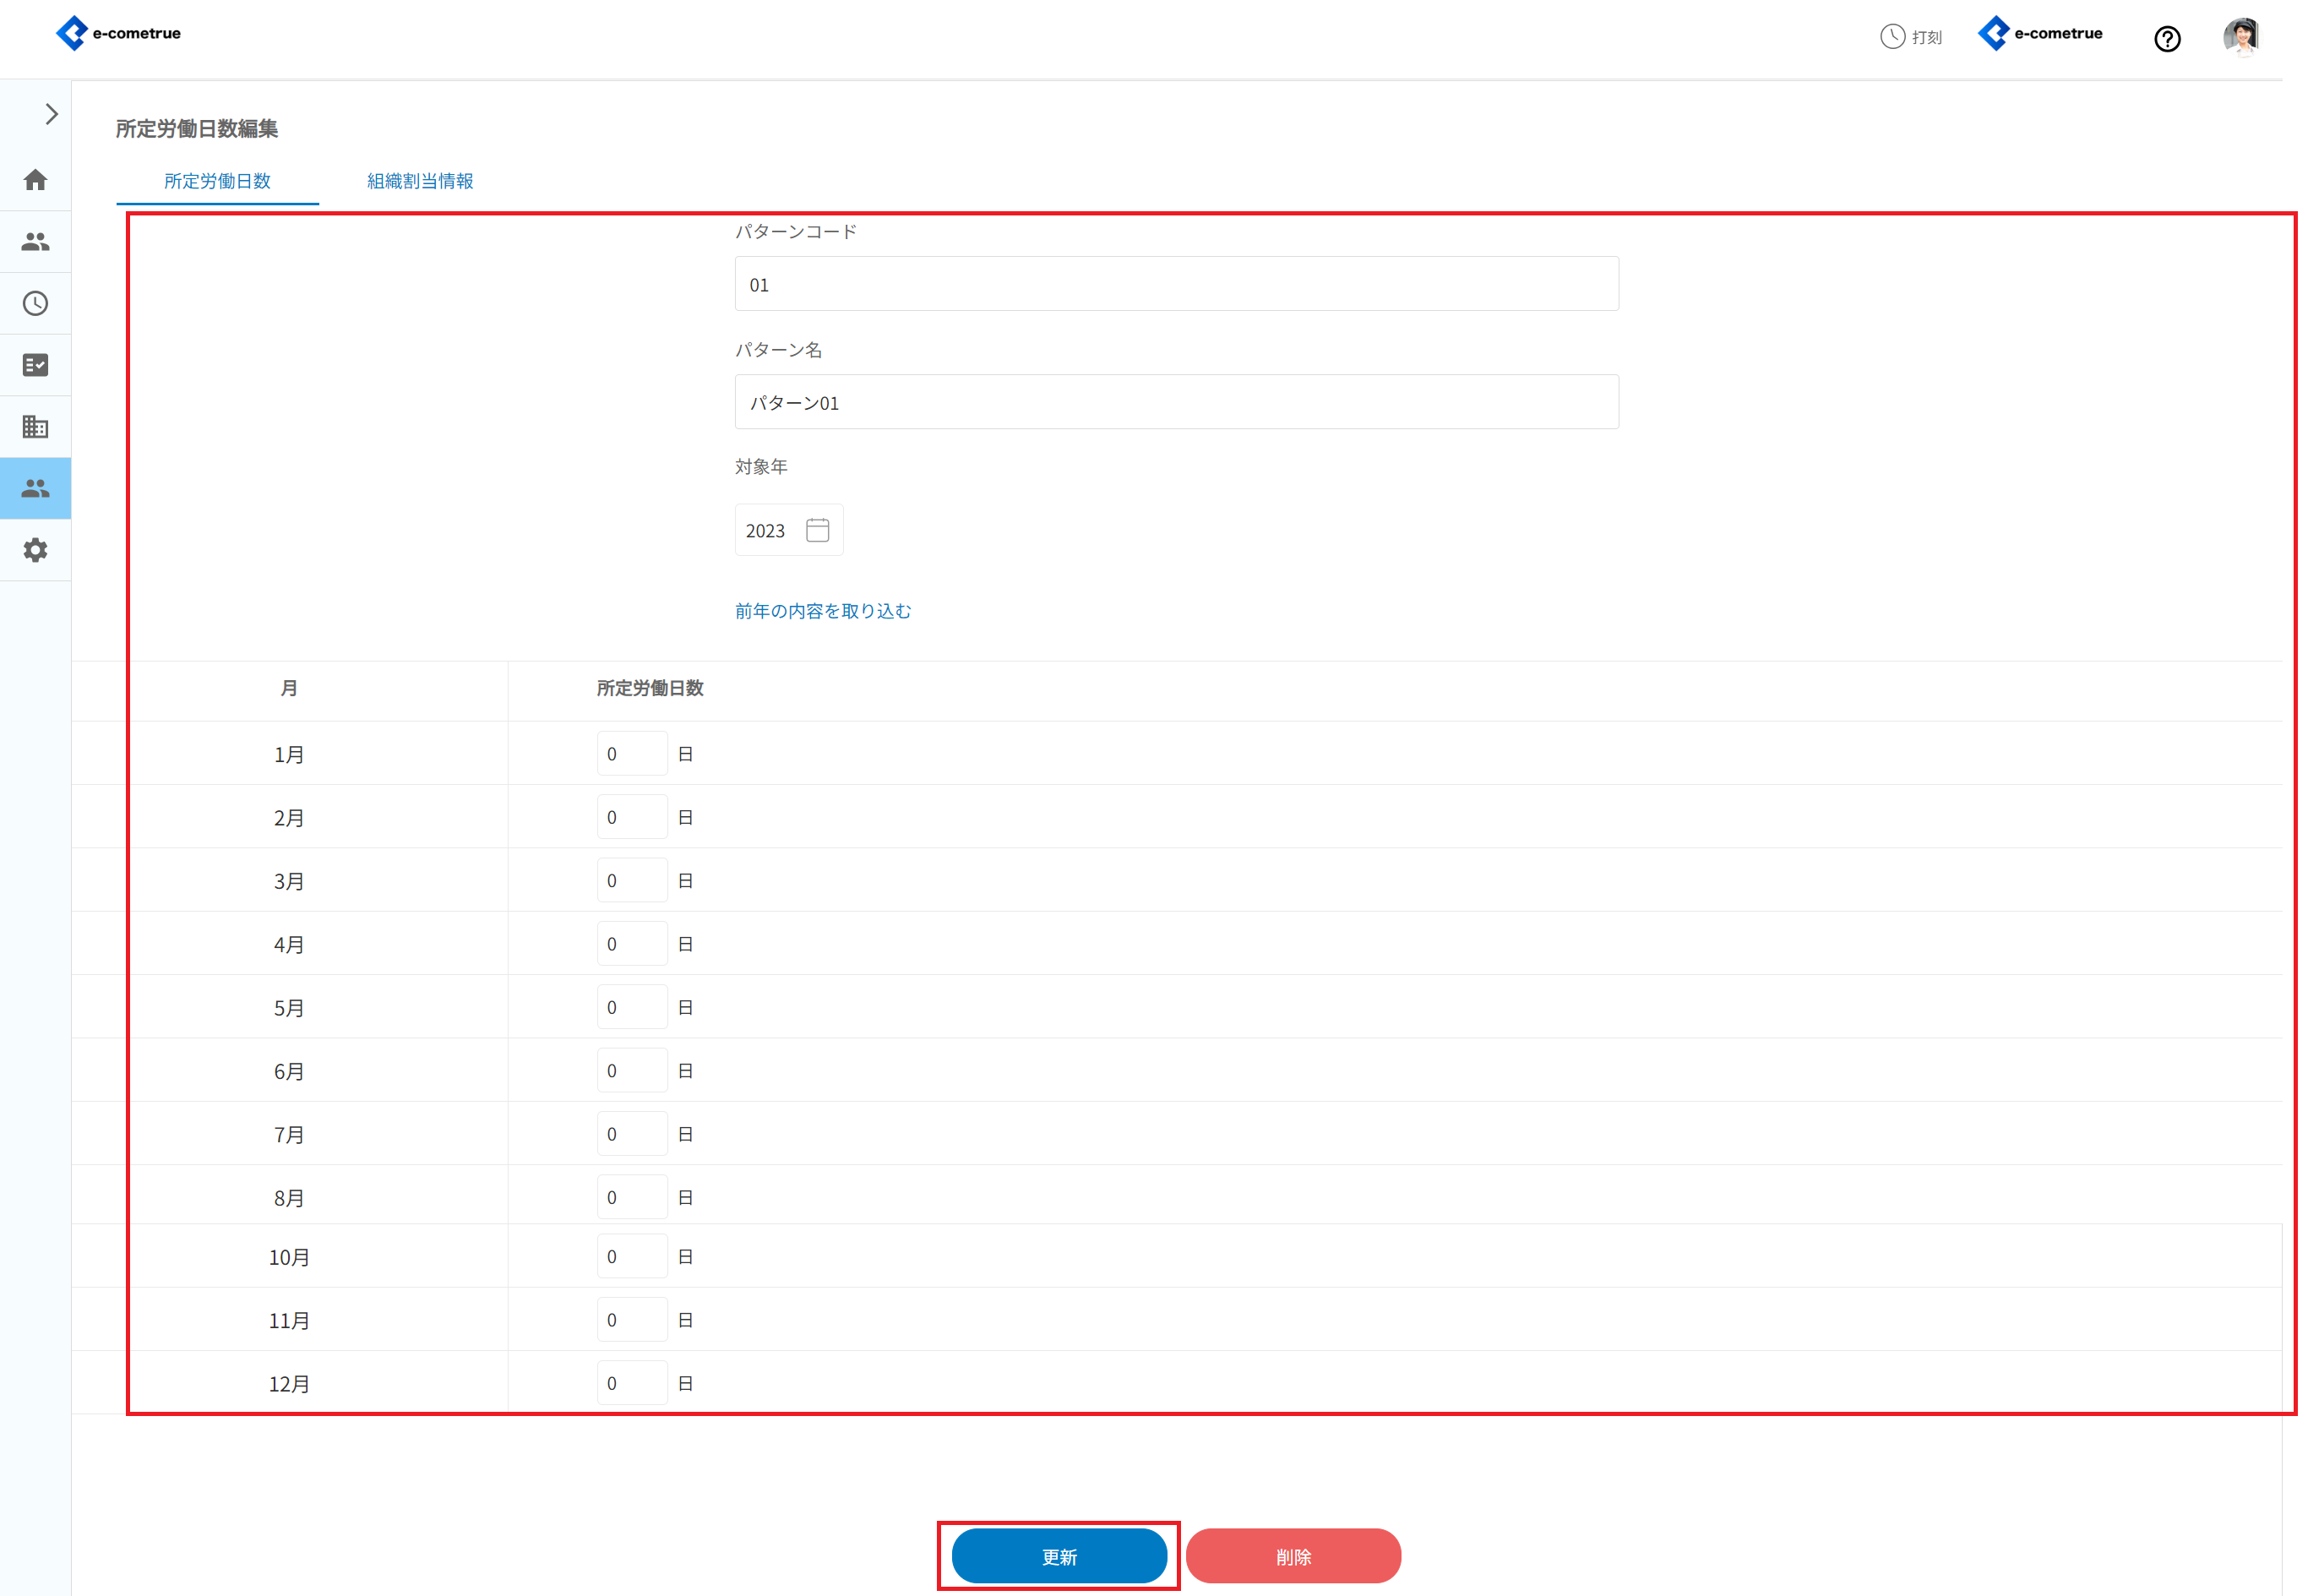Click the 打刻 clock-in icon
This screenshot has height=1596, width=2308.
(1911, 37)
